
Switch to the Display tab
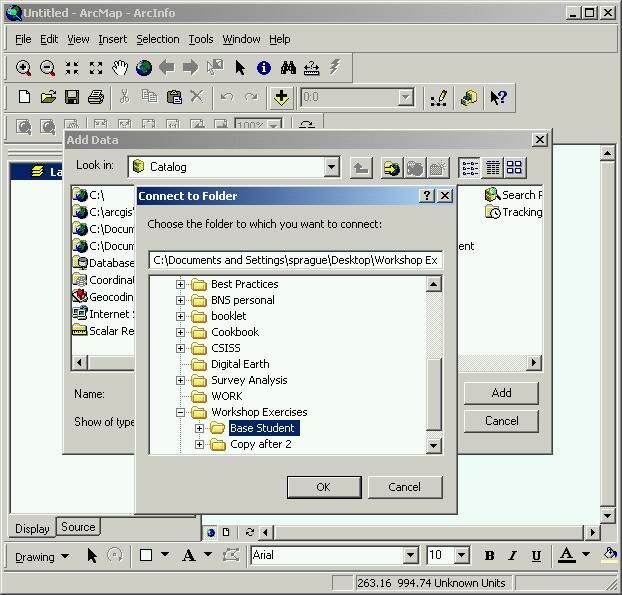32,529
